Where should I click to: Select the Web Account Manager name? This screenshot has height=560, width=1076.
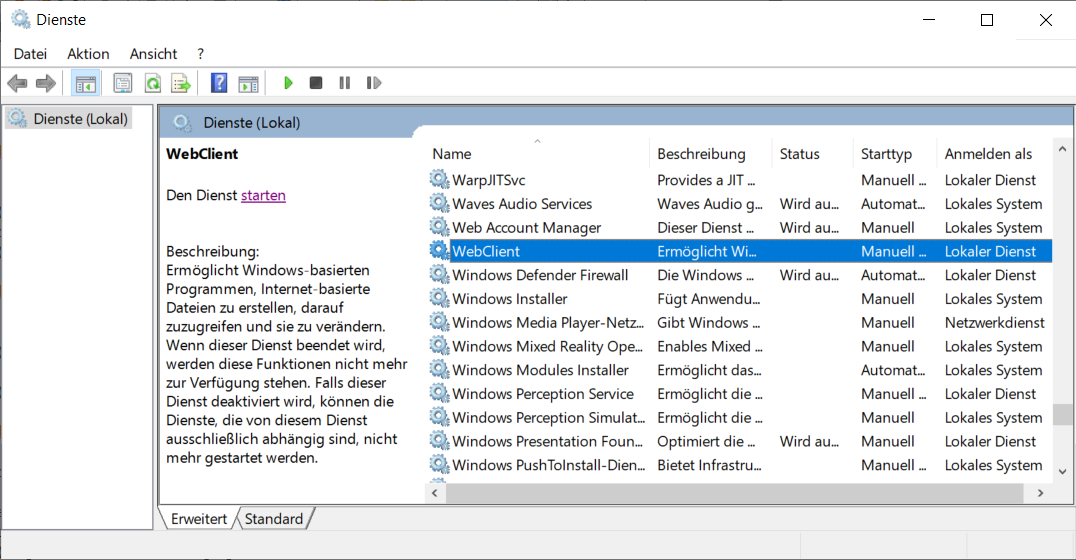pyautogui.click(x=526, y=227)
